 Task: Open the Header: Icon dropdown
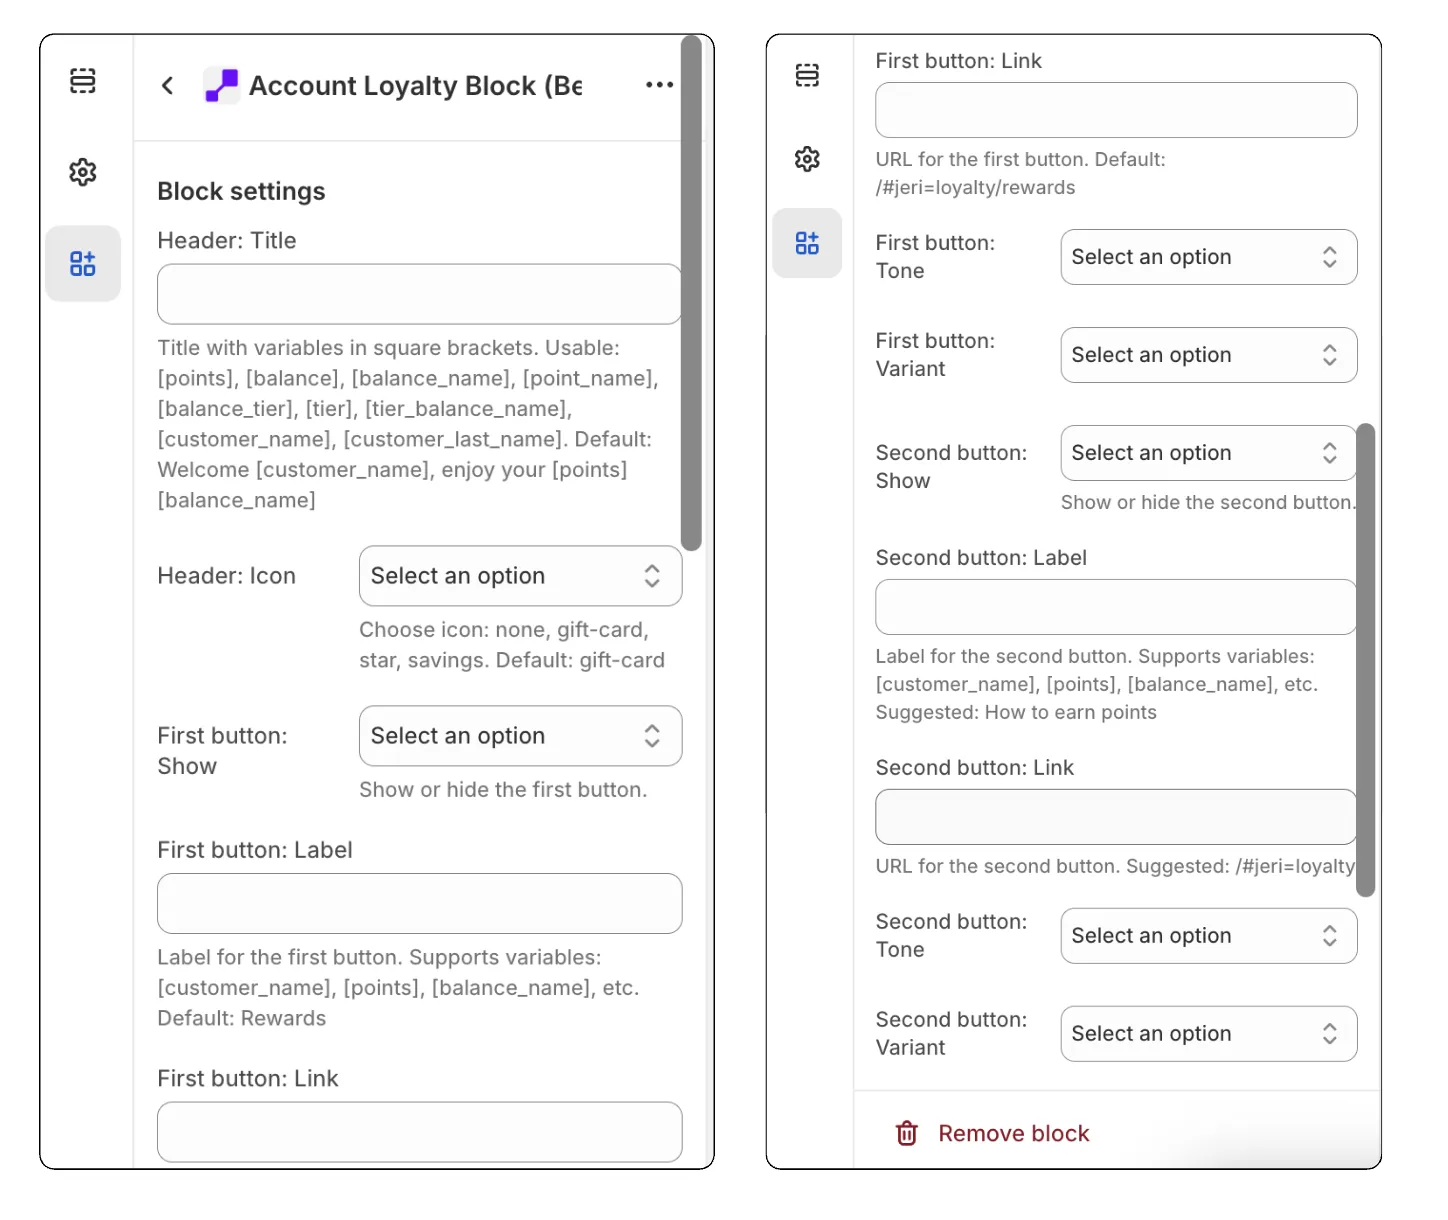pos(520,576)
